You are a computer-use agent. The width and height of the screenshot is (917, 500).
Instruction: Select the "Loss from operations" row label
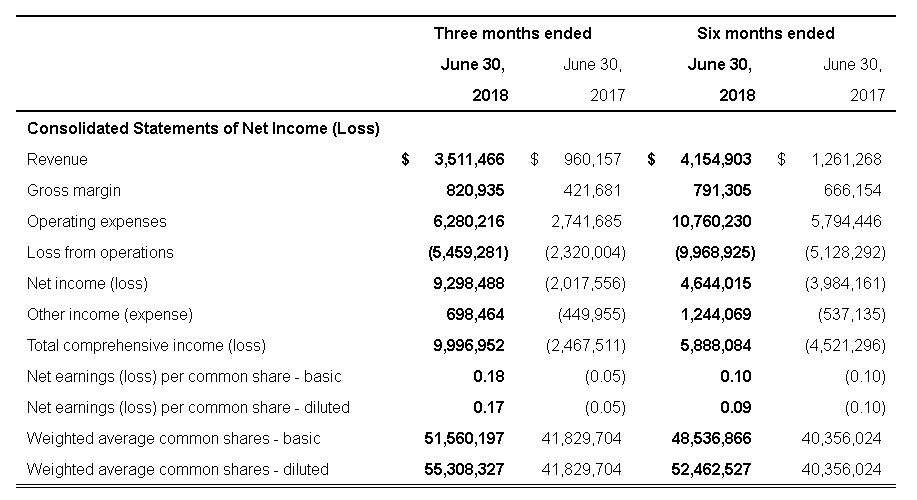point(100,252)
